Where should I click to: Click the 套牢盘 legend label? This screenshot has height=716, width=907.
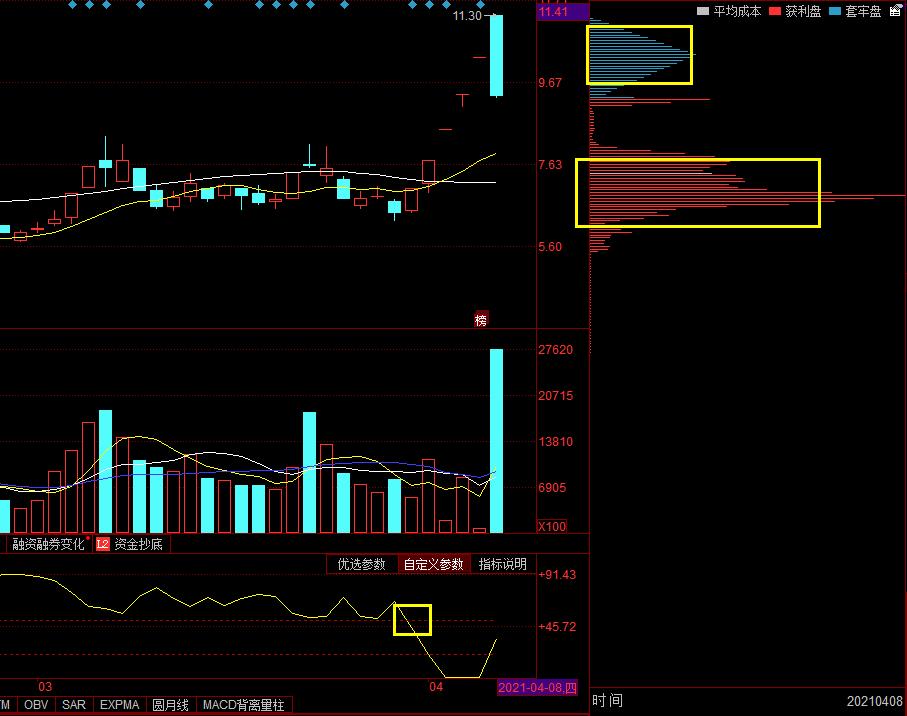tap(863, 11)
